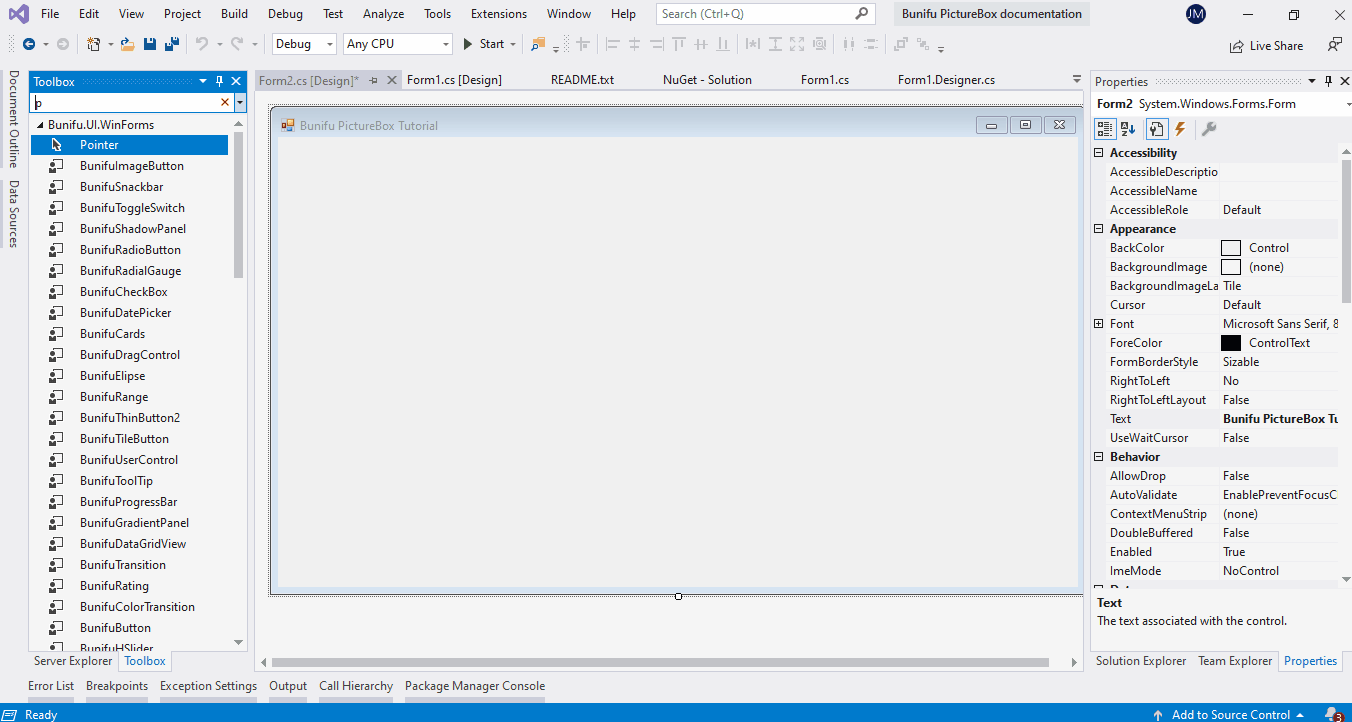Show Properties page in Properties toolbar
The image size is (1352, 722).
click(1156, 129)
